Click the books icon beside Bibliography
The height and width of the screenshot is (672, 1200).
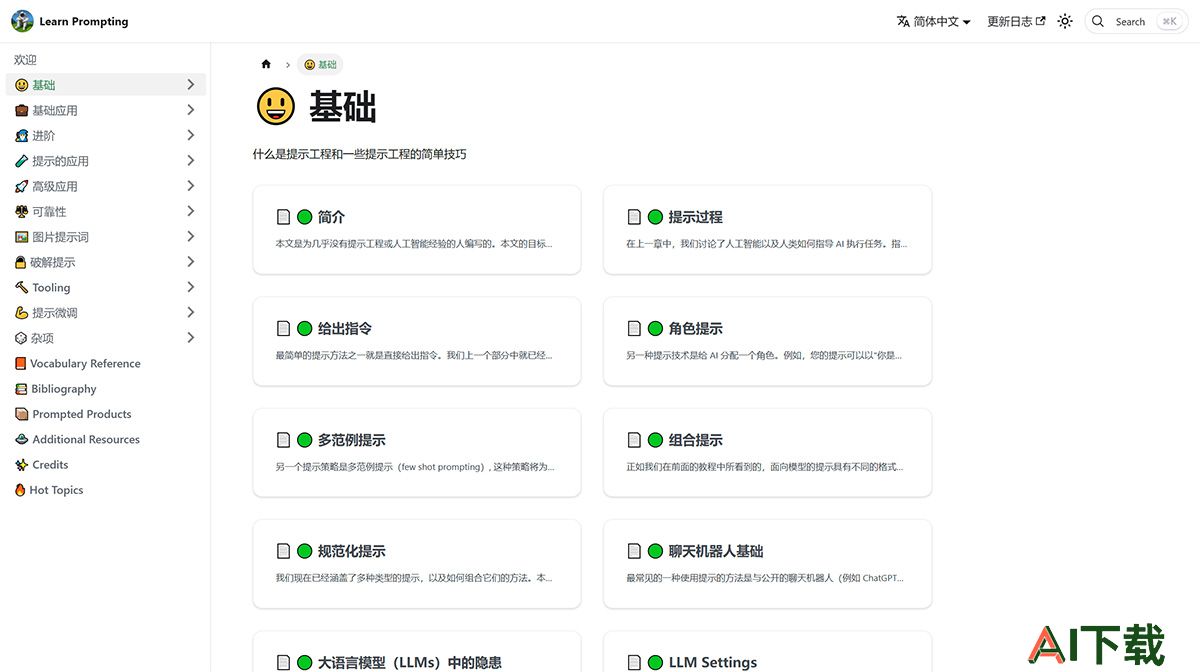pos(21,389)
